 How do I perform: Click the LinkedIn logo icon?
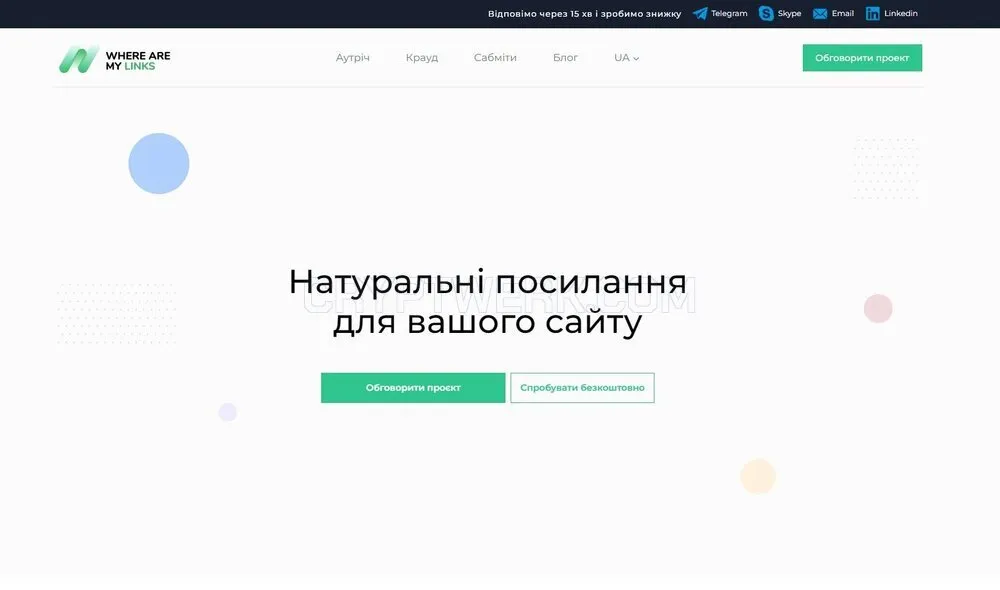[x=872, y=13]
